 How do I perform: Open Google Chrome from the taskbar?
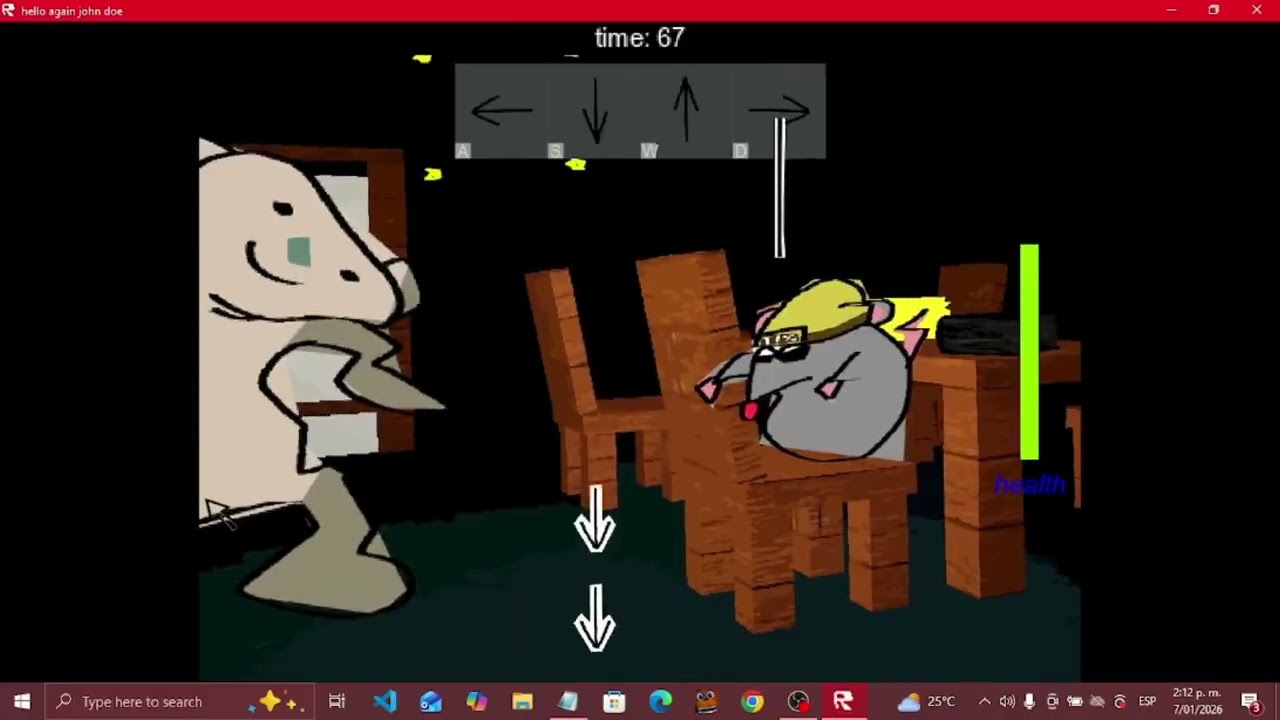pos(752,701)
